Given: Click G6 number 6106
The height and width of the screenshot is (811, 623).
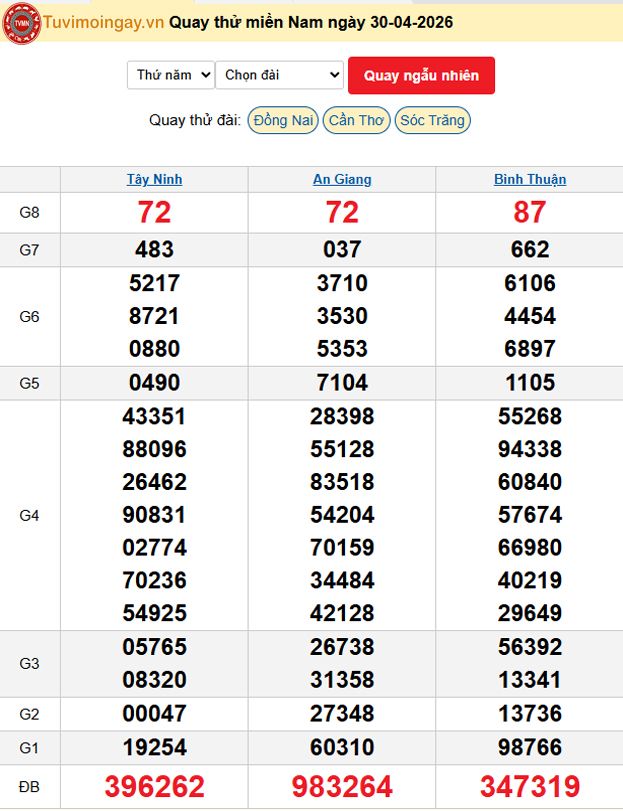Looking at the screenshot, I should 530,283.
